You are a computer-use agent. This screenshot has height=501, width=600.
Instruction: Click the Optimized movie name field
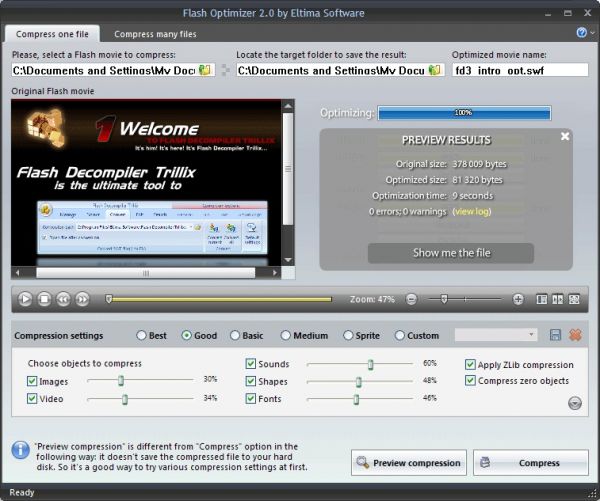coord(520,70)
